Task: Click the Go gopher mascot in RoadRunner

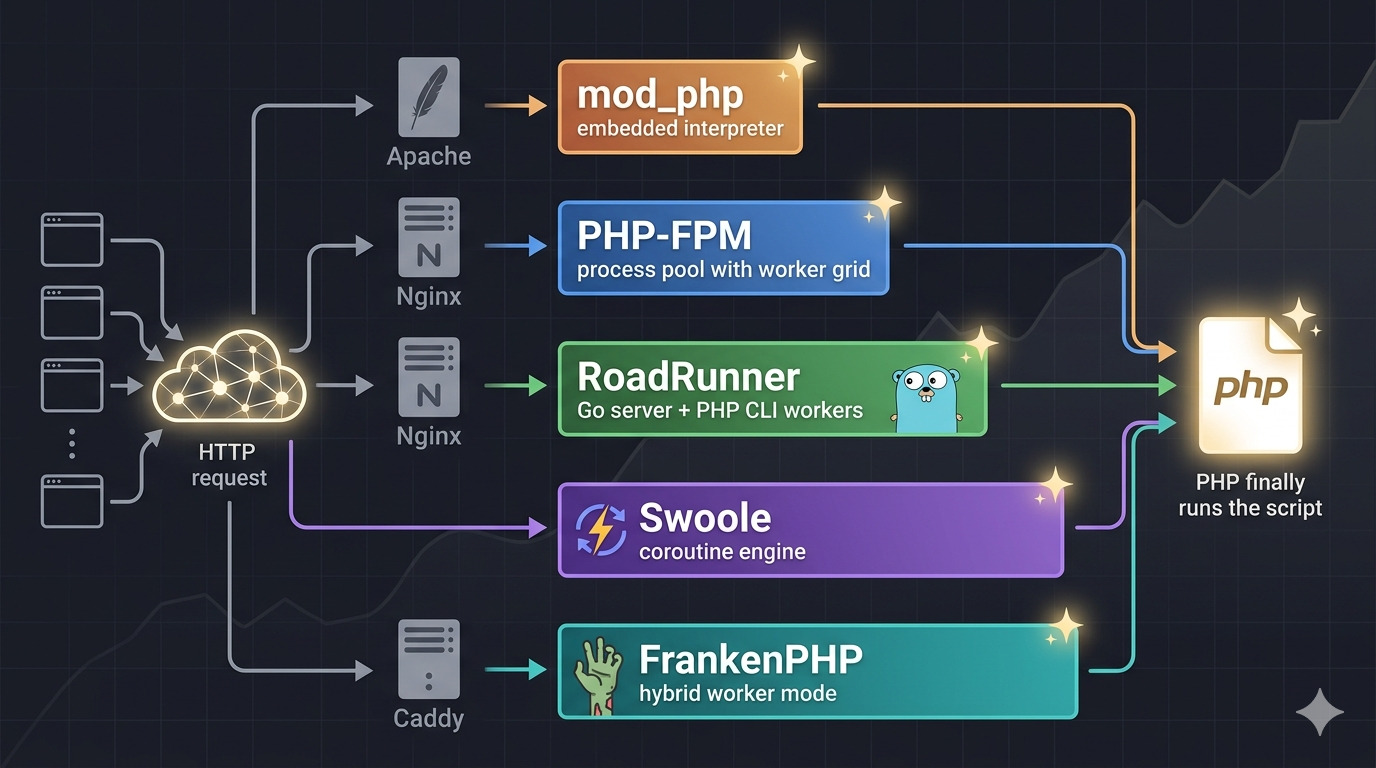Action: pos(925,398)
